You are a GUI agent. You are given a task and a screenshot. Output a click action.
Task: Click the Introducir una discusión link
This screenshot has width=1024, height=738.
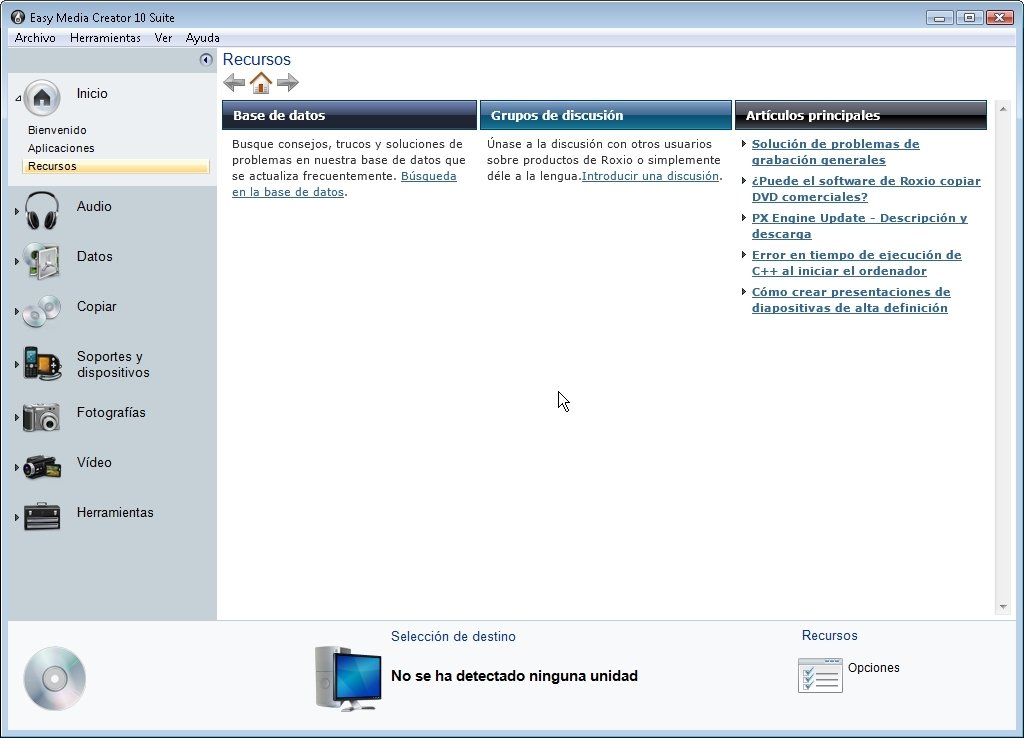650,176
